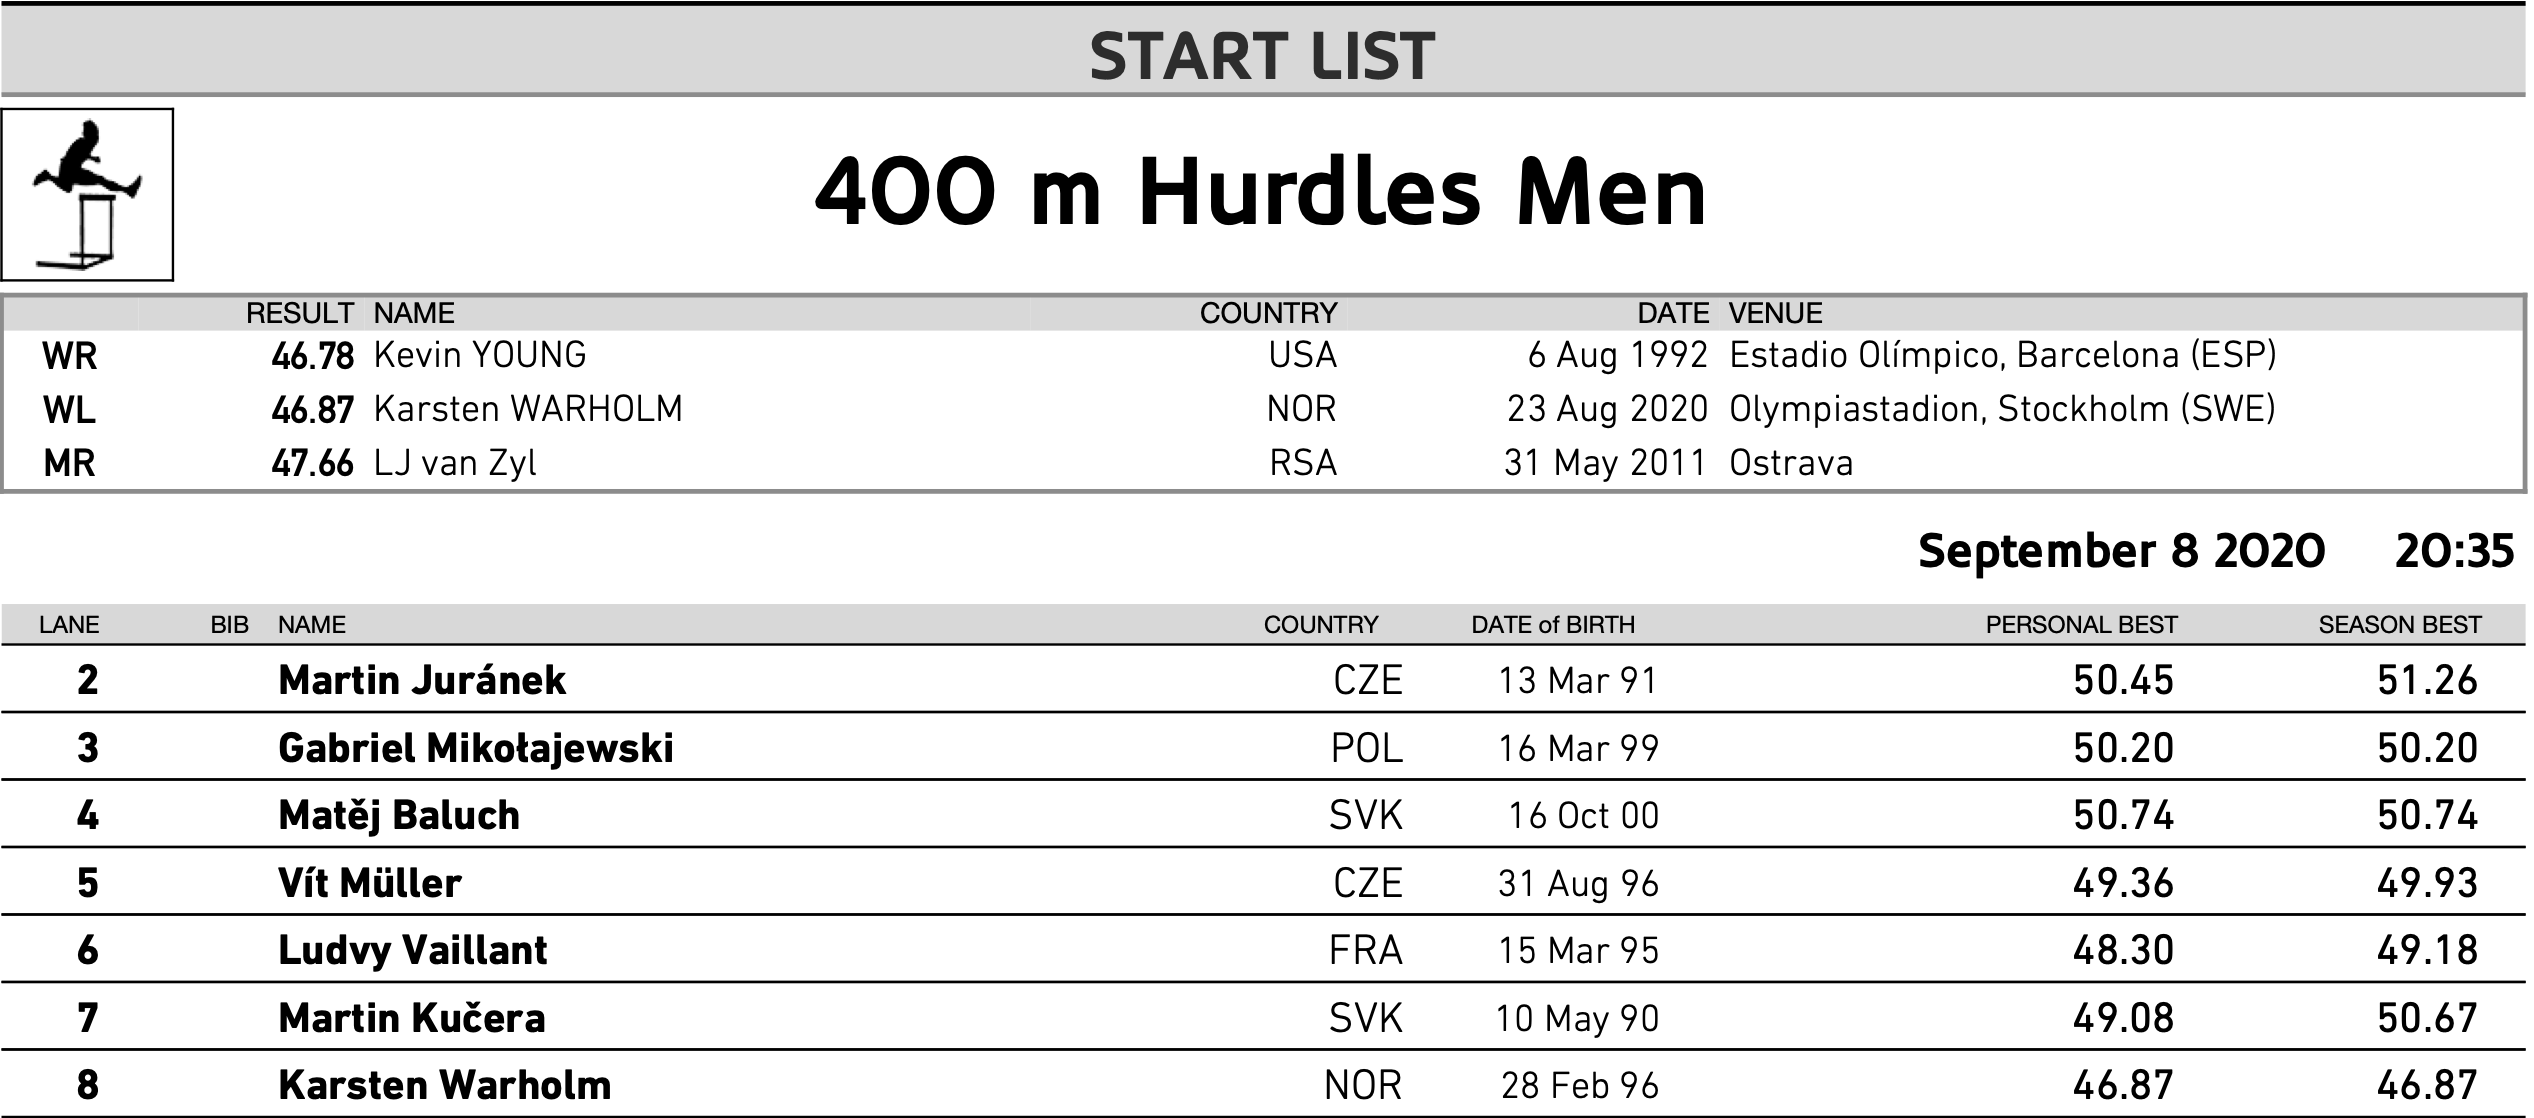2534x1118 pixels.
Task: Click the WR record row label
Action: click(70, 356)
